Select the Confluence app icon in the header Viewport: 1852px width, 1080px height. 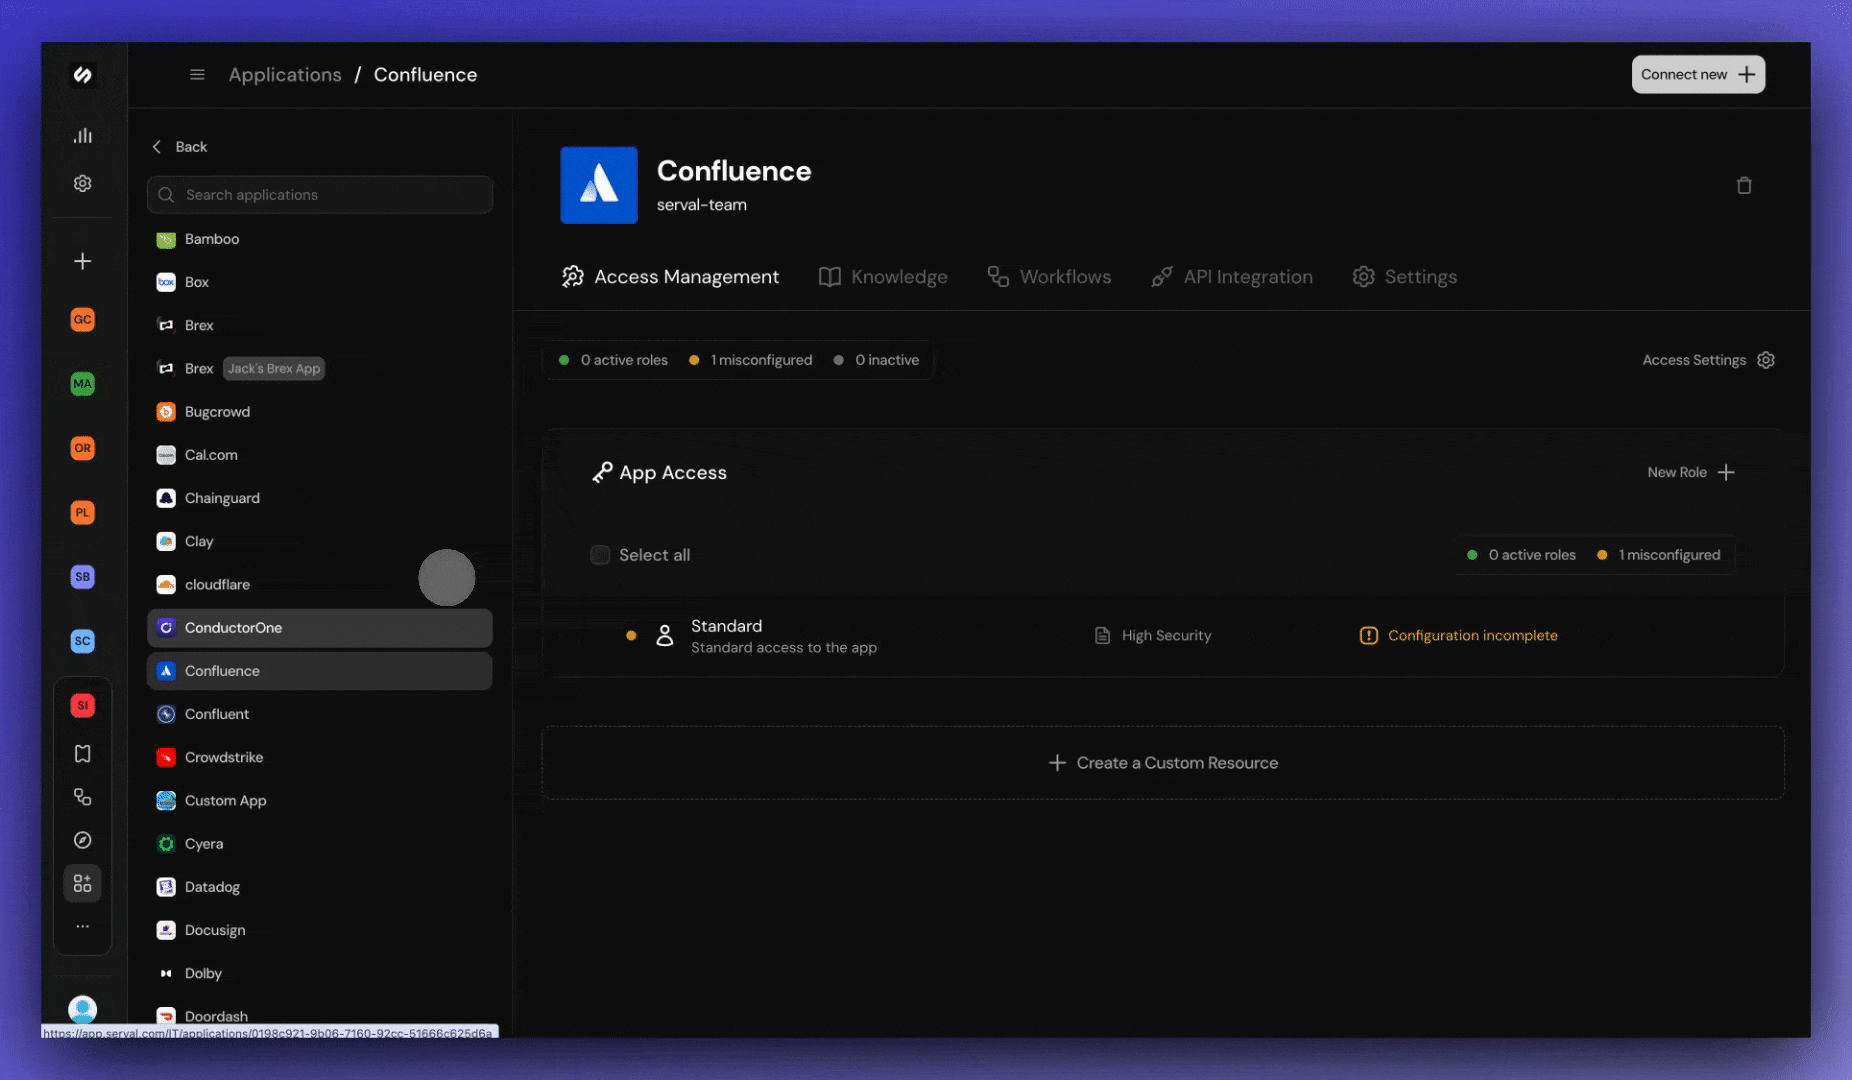598,185
